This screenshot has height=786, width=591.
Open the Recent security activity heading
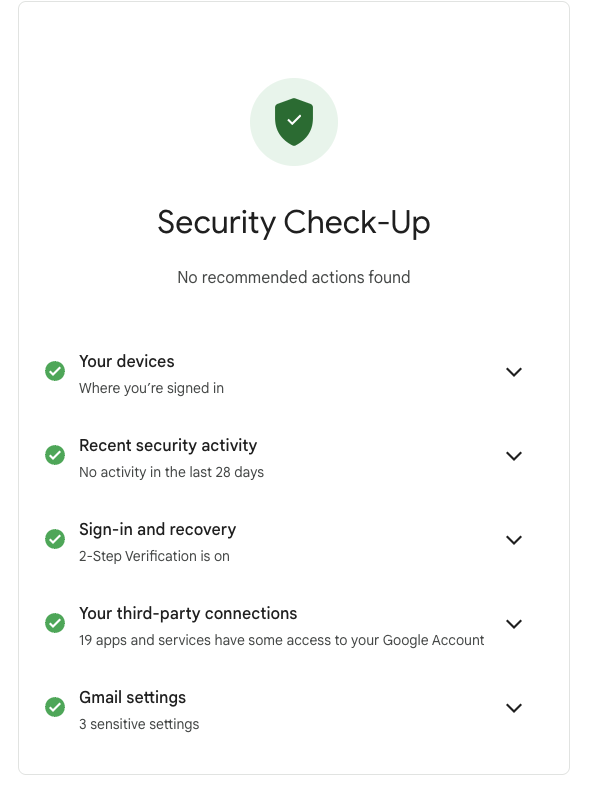[168, 446]
